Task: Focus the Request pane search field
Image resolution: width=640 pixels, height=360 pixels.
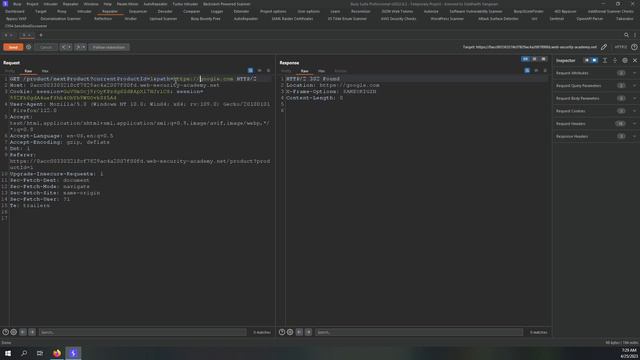Action: (x=142, y=332)
